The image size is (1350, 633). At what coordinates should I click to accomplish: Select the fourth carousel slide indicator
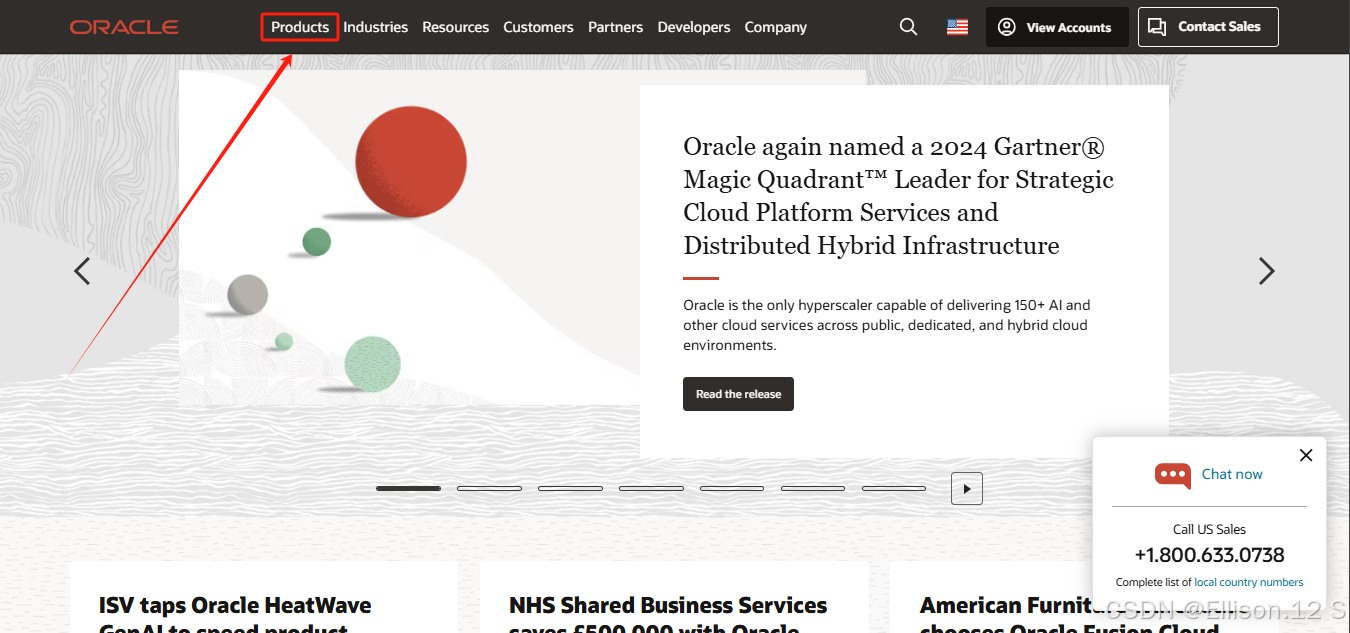(x=651, y=488)
